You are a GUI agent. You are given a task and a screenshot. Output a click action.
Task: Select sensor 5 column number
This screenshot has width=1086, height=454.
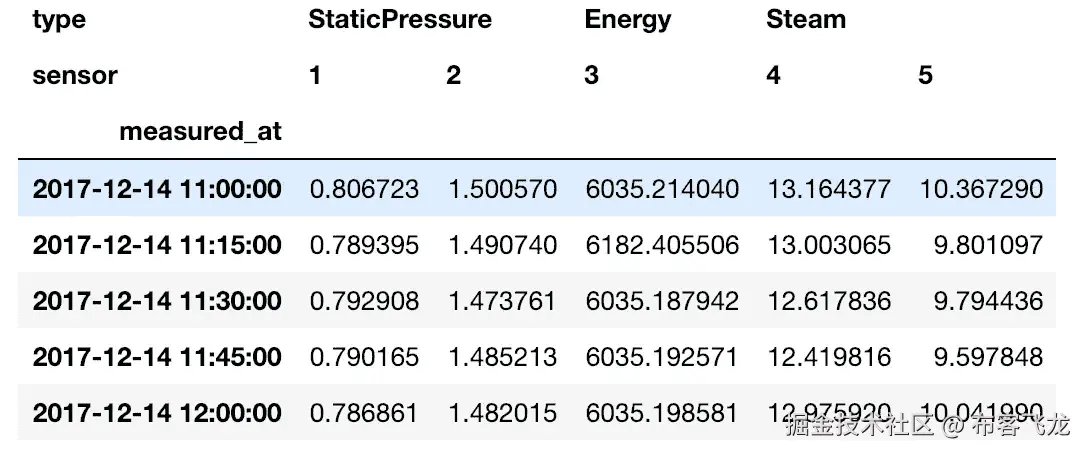click(925, 76)
